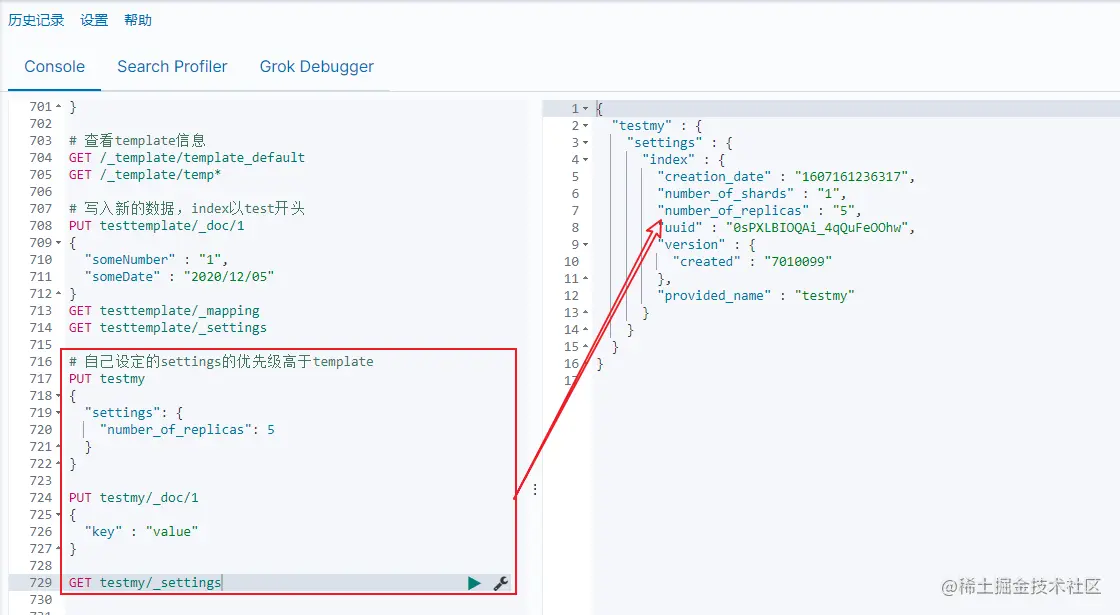The image size is (1120, 615).
Task: Collapse fold arrow at editor line 701
Action: (59, 106)
